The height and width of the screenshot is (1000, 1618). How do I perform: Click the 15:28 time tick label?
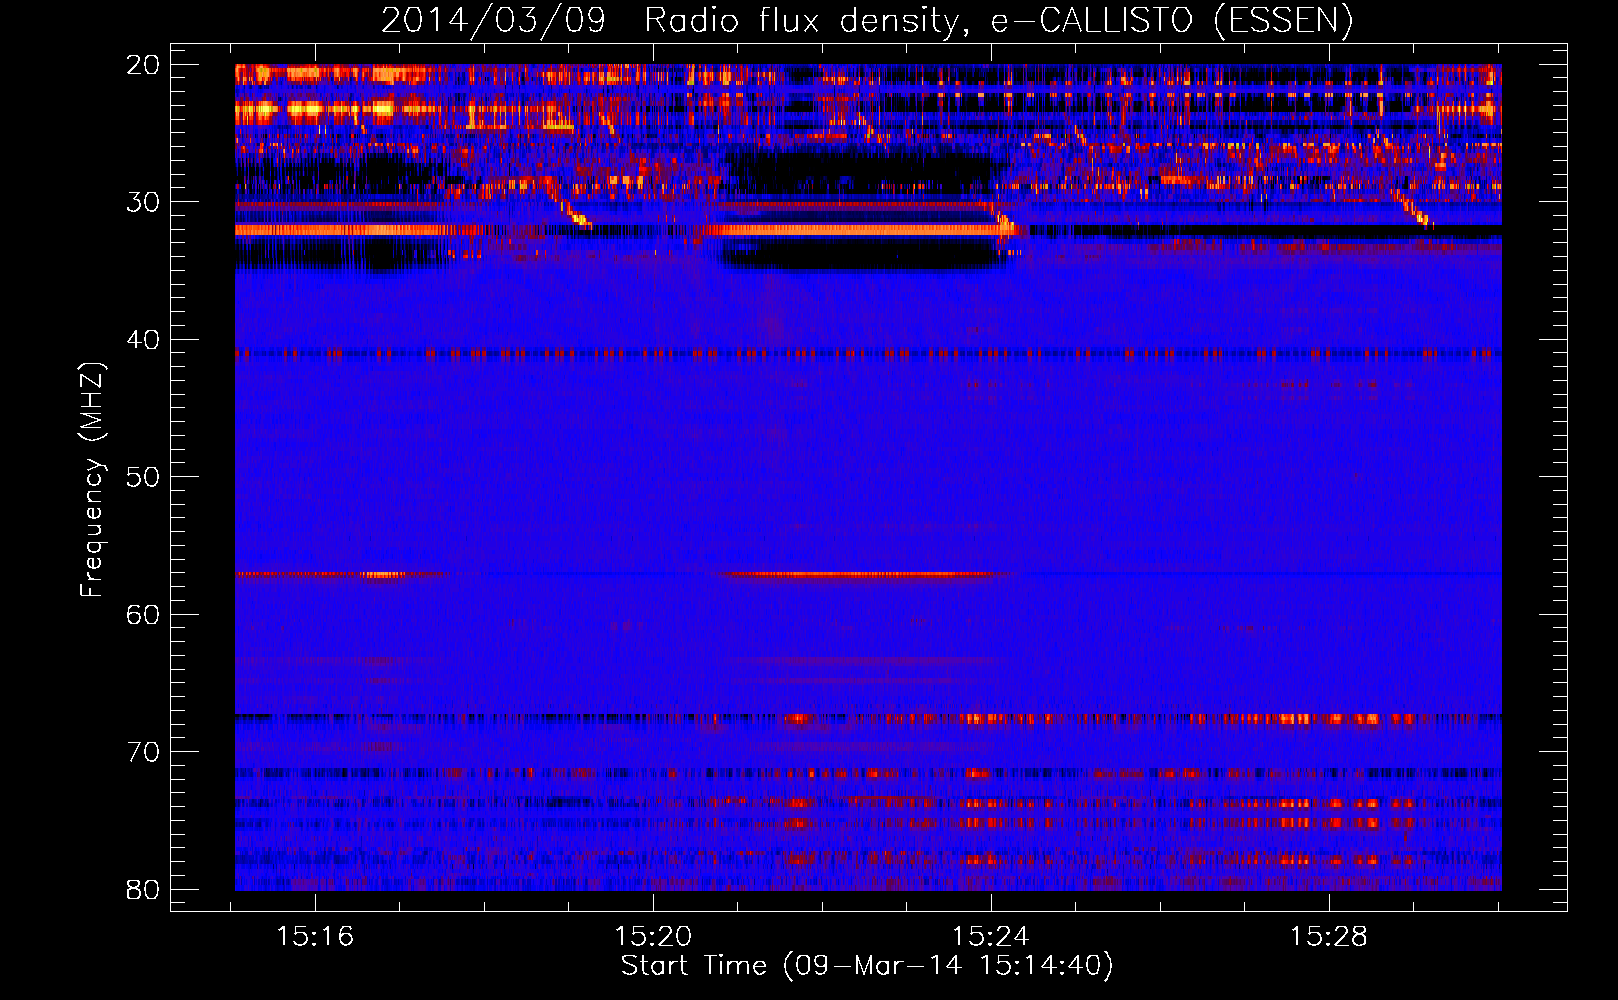[x=1329, y=937]
